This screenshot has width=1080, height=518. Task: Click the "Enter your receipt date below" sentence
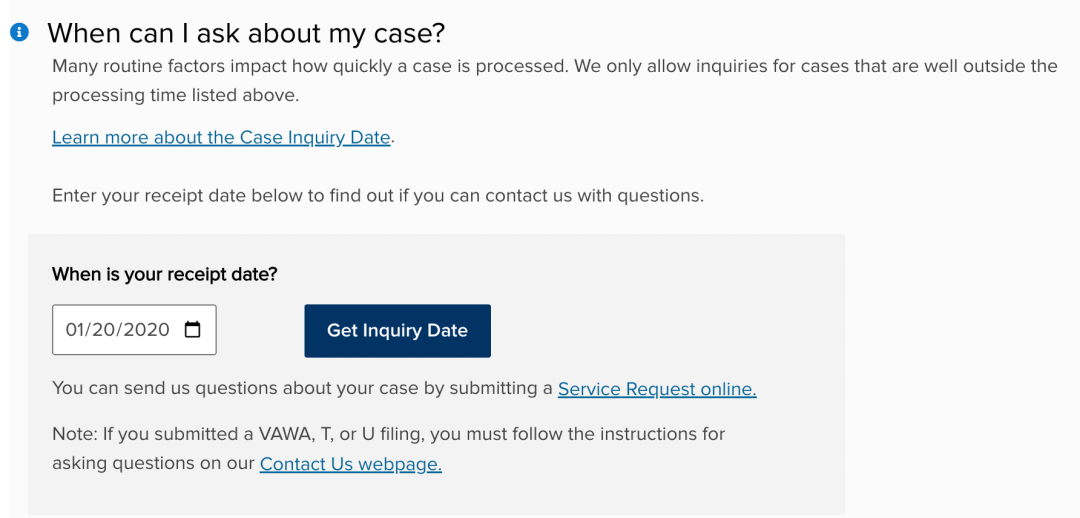[x=377, y=195]
